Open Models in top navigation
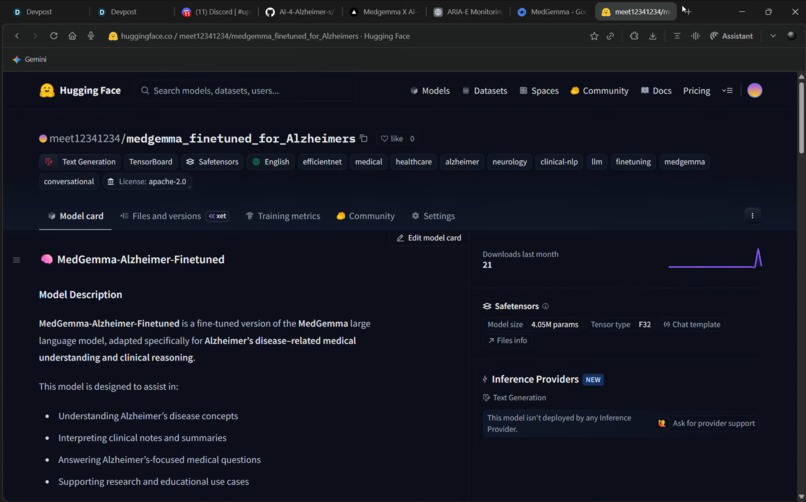Viewport: 806px width, 502px height. pos(430,90)
